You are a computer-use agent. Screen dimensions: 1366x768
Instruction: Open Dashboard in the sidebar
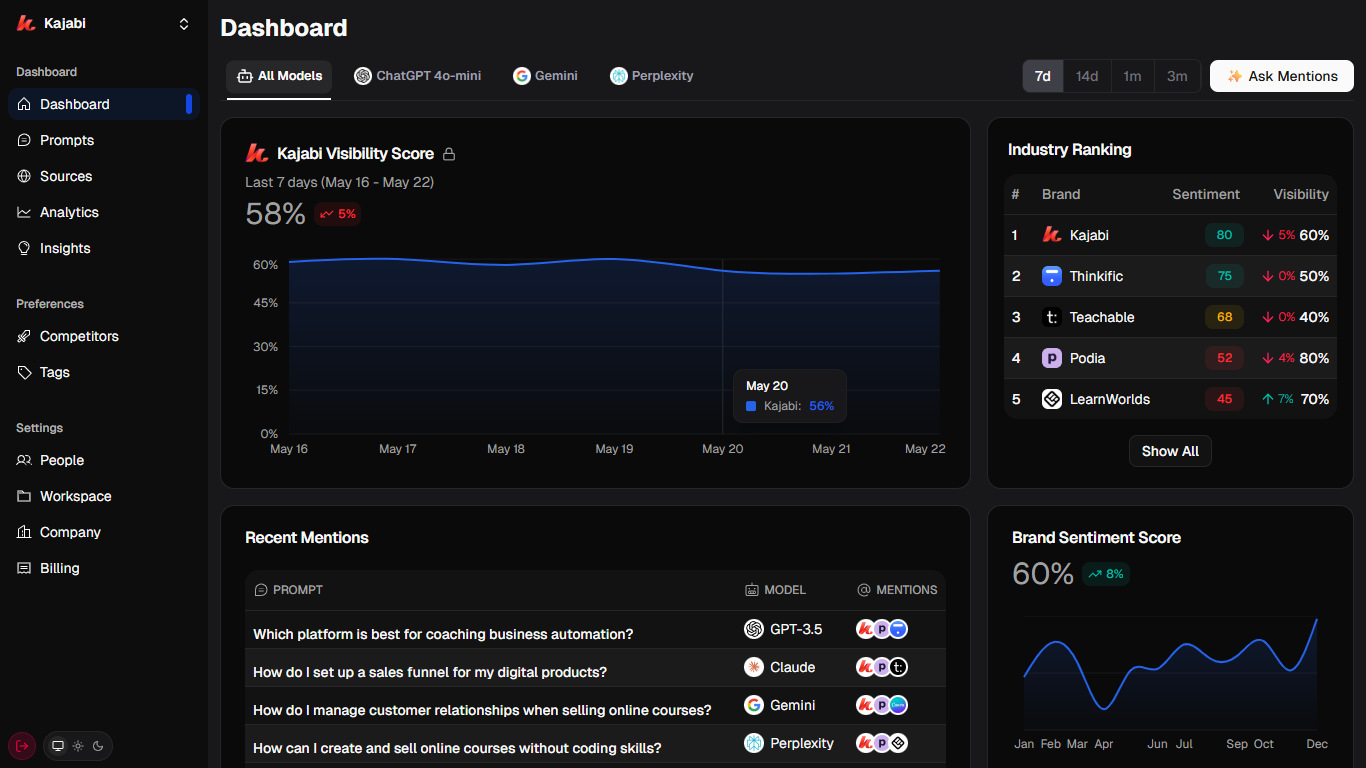click(104, 104)
